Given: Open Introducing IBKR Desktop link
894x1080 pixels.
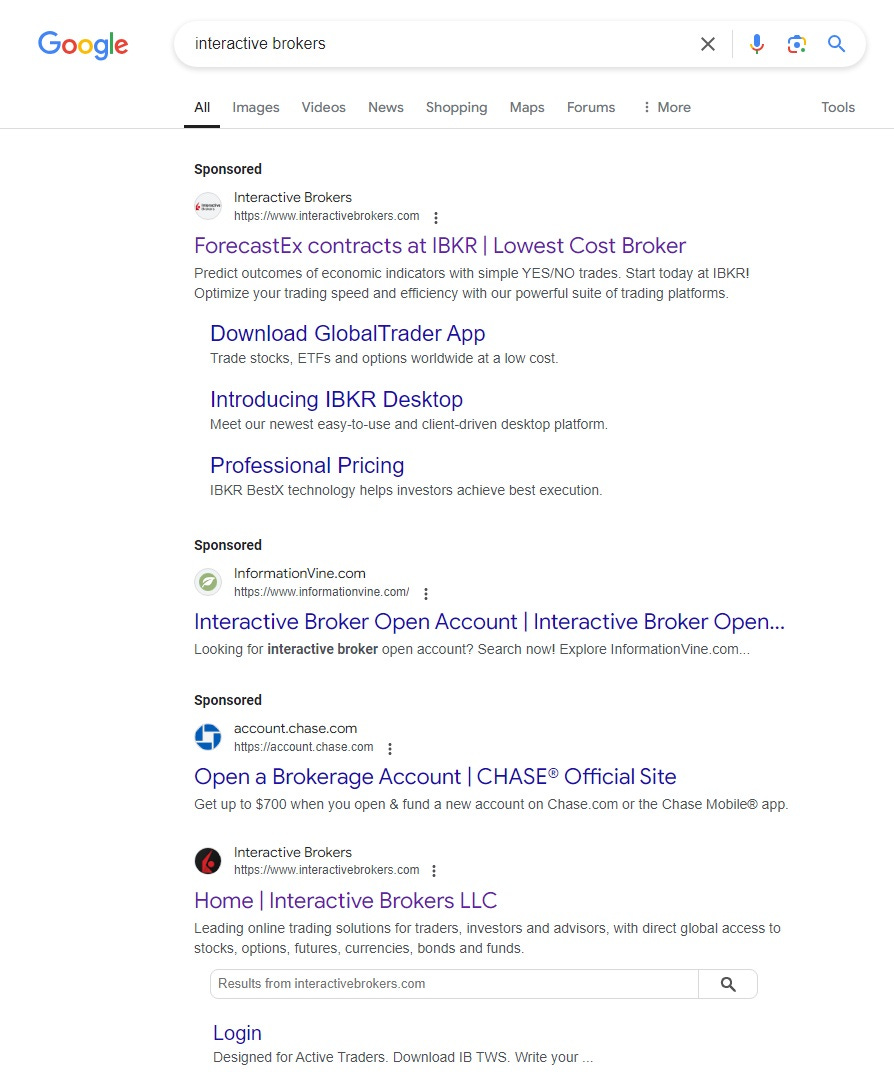Looking at the screenshot, I should tap(336, 399).
